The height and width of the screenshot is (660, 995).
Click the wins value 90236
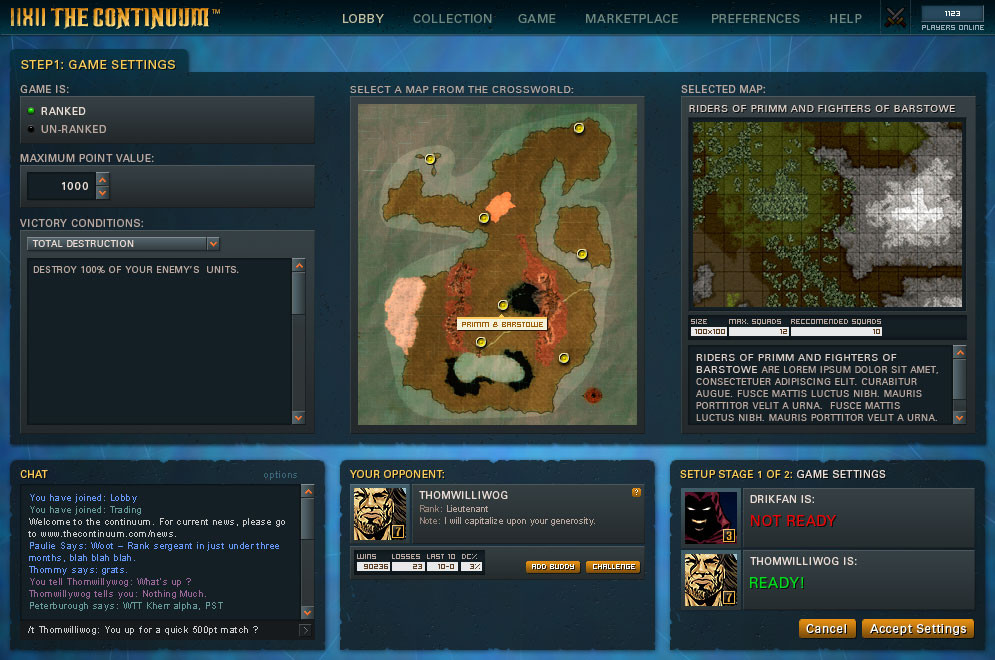pos(373,567)
